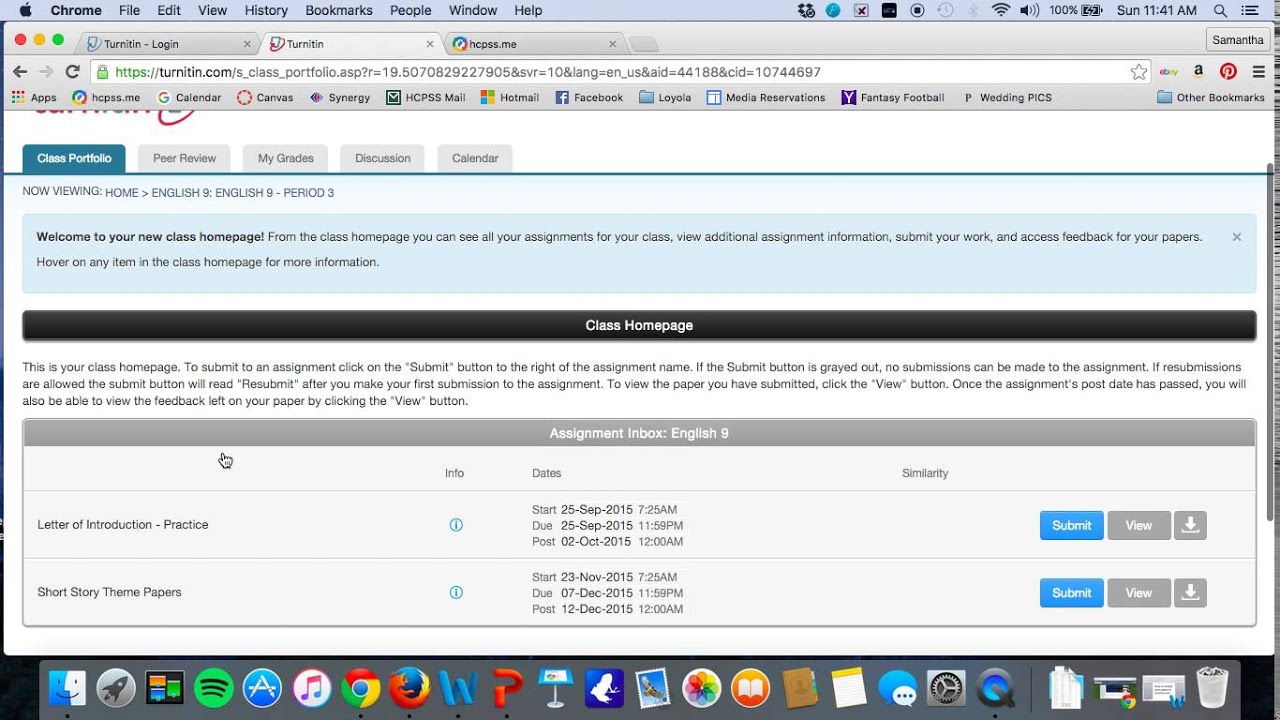This screenshot has width=1280, height=720.
Task: Open the Chrome hamburger menu
Action: [1259, 72]
